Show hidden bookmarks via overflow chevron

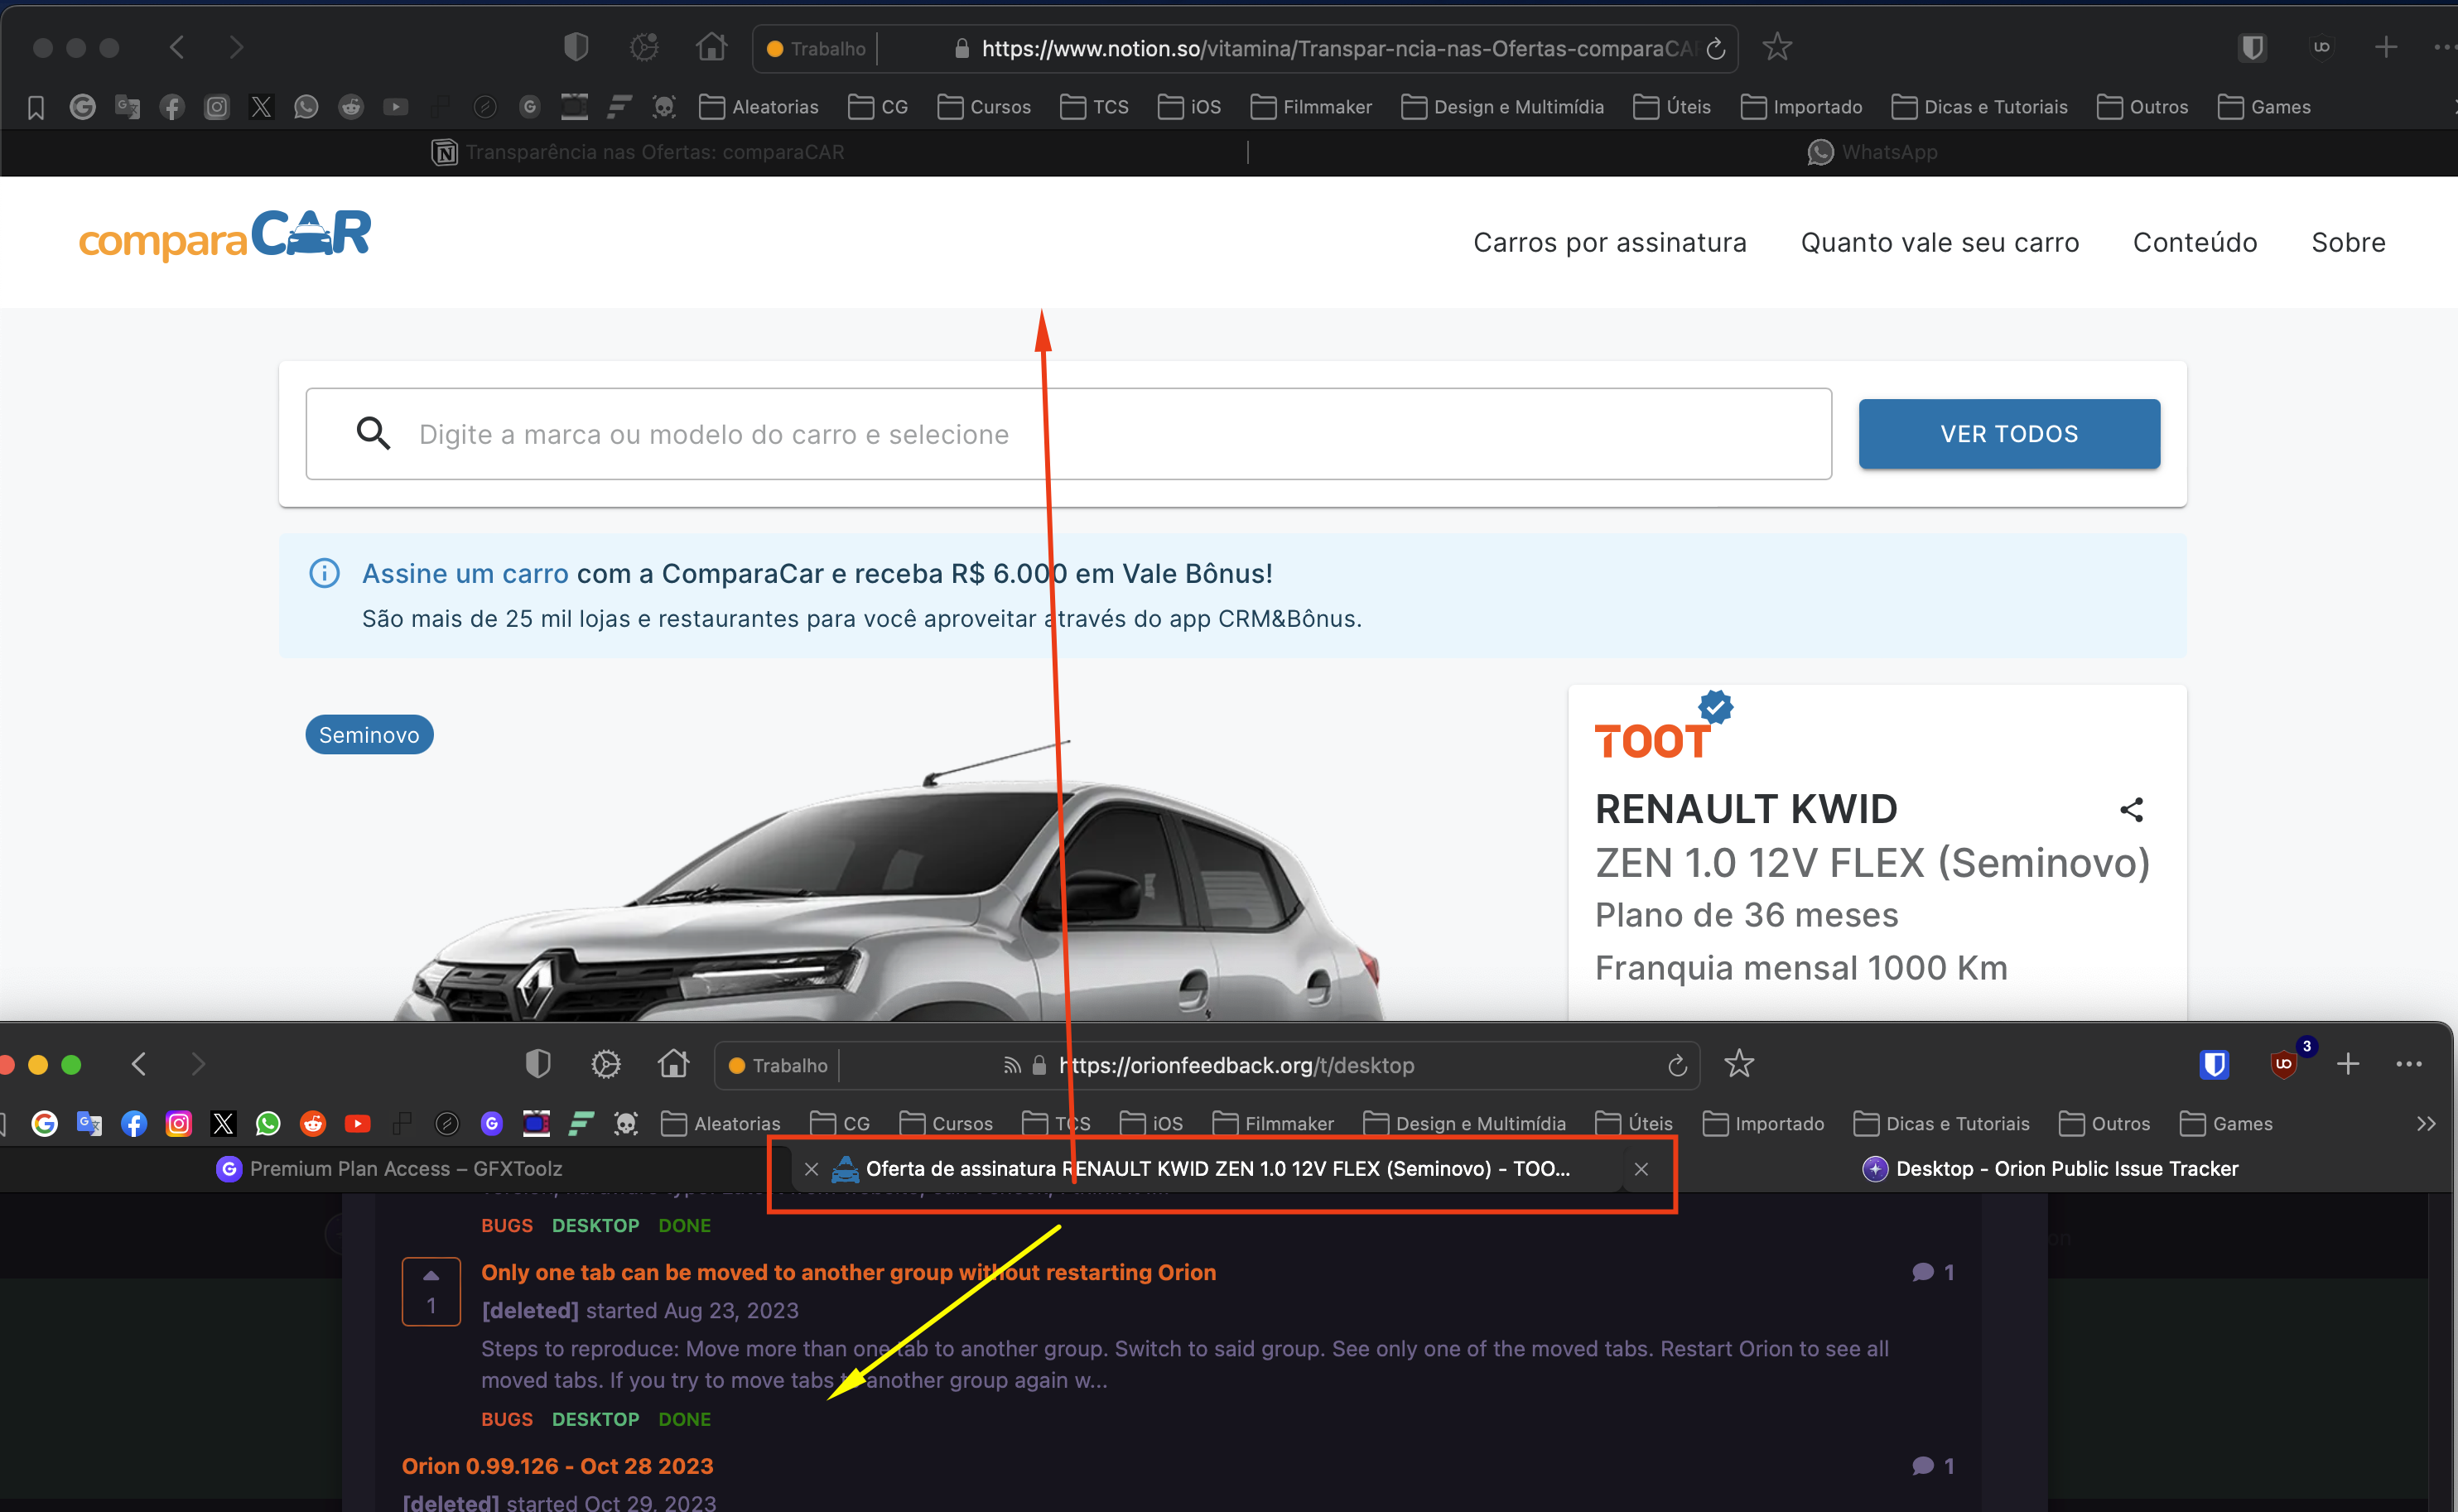2425,1124
